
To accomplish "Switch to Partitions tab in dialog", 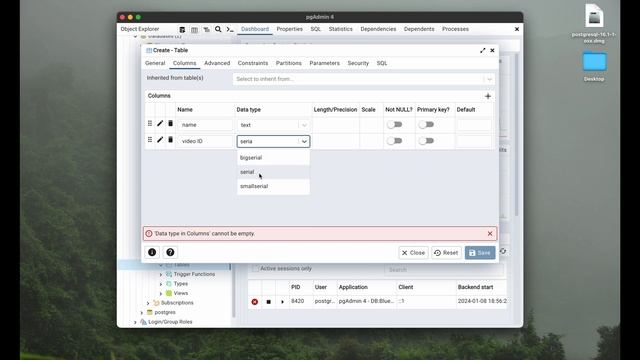I will coord(289,63).
